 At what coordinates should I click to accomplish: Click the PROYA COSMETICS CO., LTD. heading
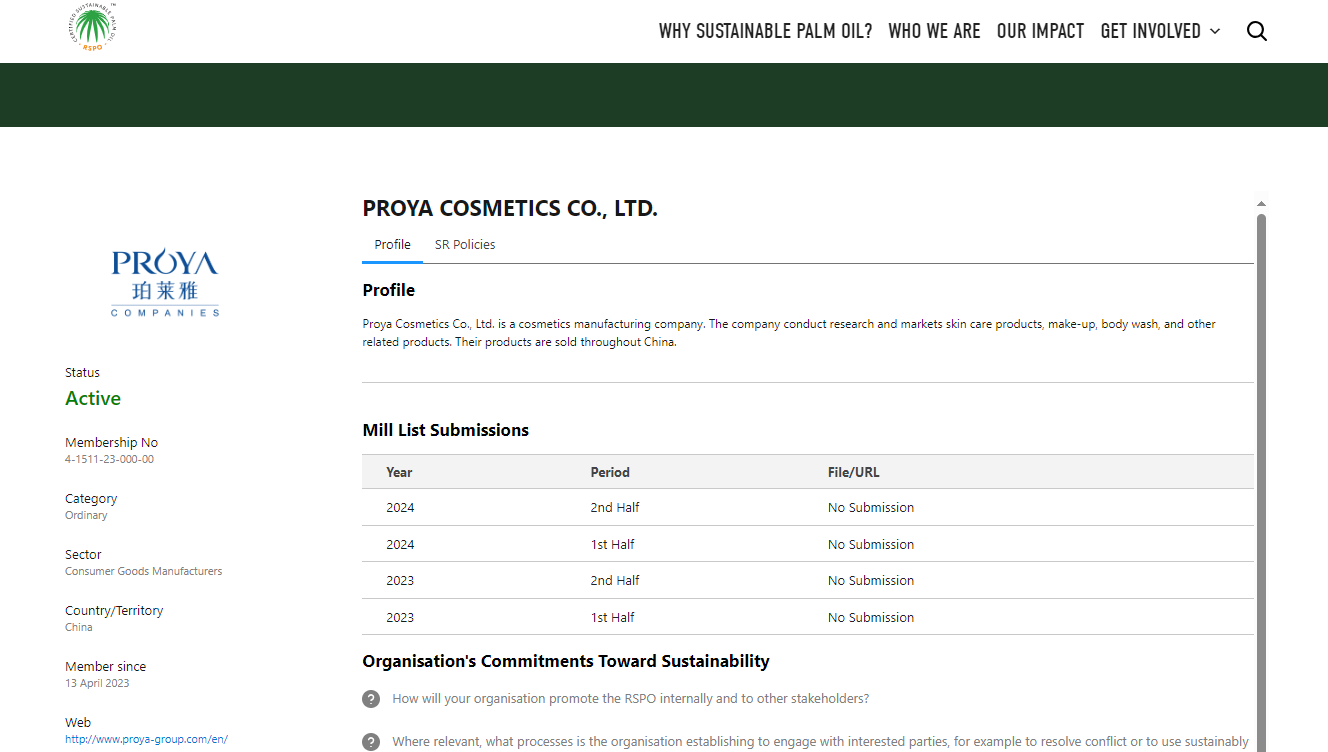coord(510,209)
